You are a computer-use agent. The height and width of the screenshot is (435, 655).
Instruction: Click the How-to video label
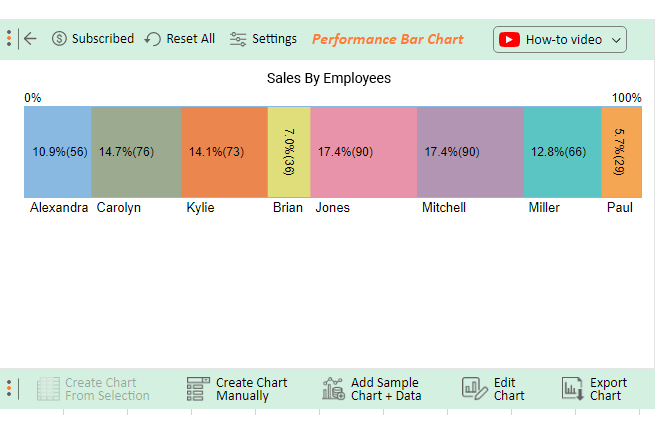click(564, 40)
